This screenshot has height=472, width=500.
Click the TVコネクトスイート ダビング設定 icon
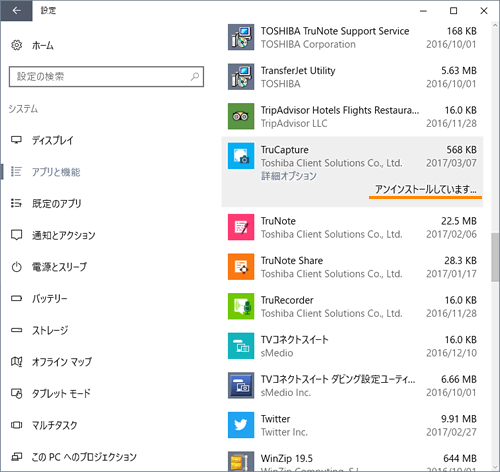point(241,386)
